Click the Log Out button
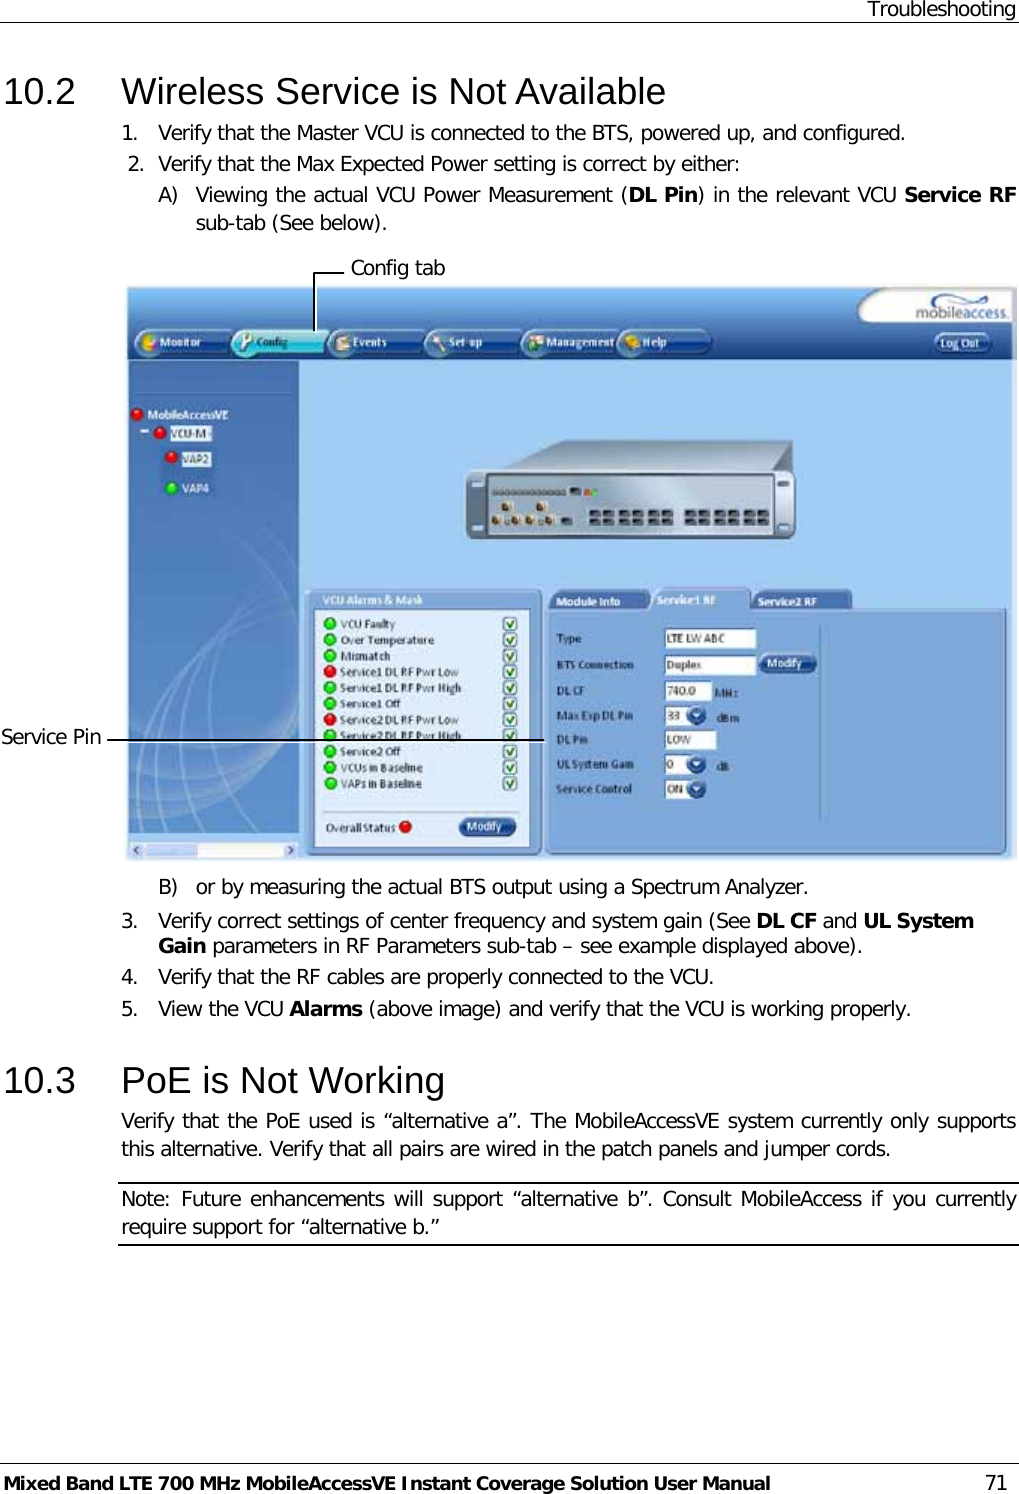This screenshot has width=1019, height=1494. (x=962, y=343)
